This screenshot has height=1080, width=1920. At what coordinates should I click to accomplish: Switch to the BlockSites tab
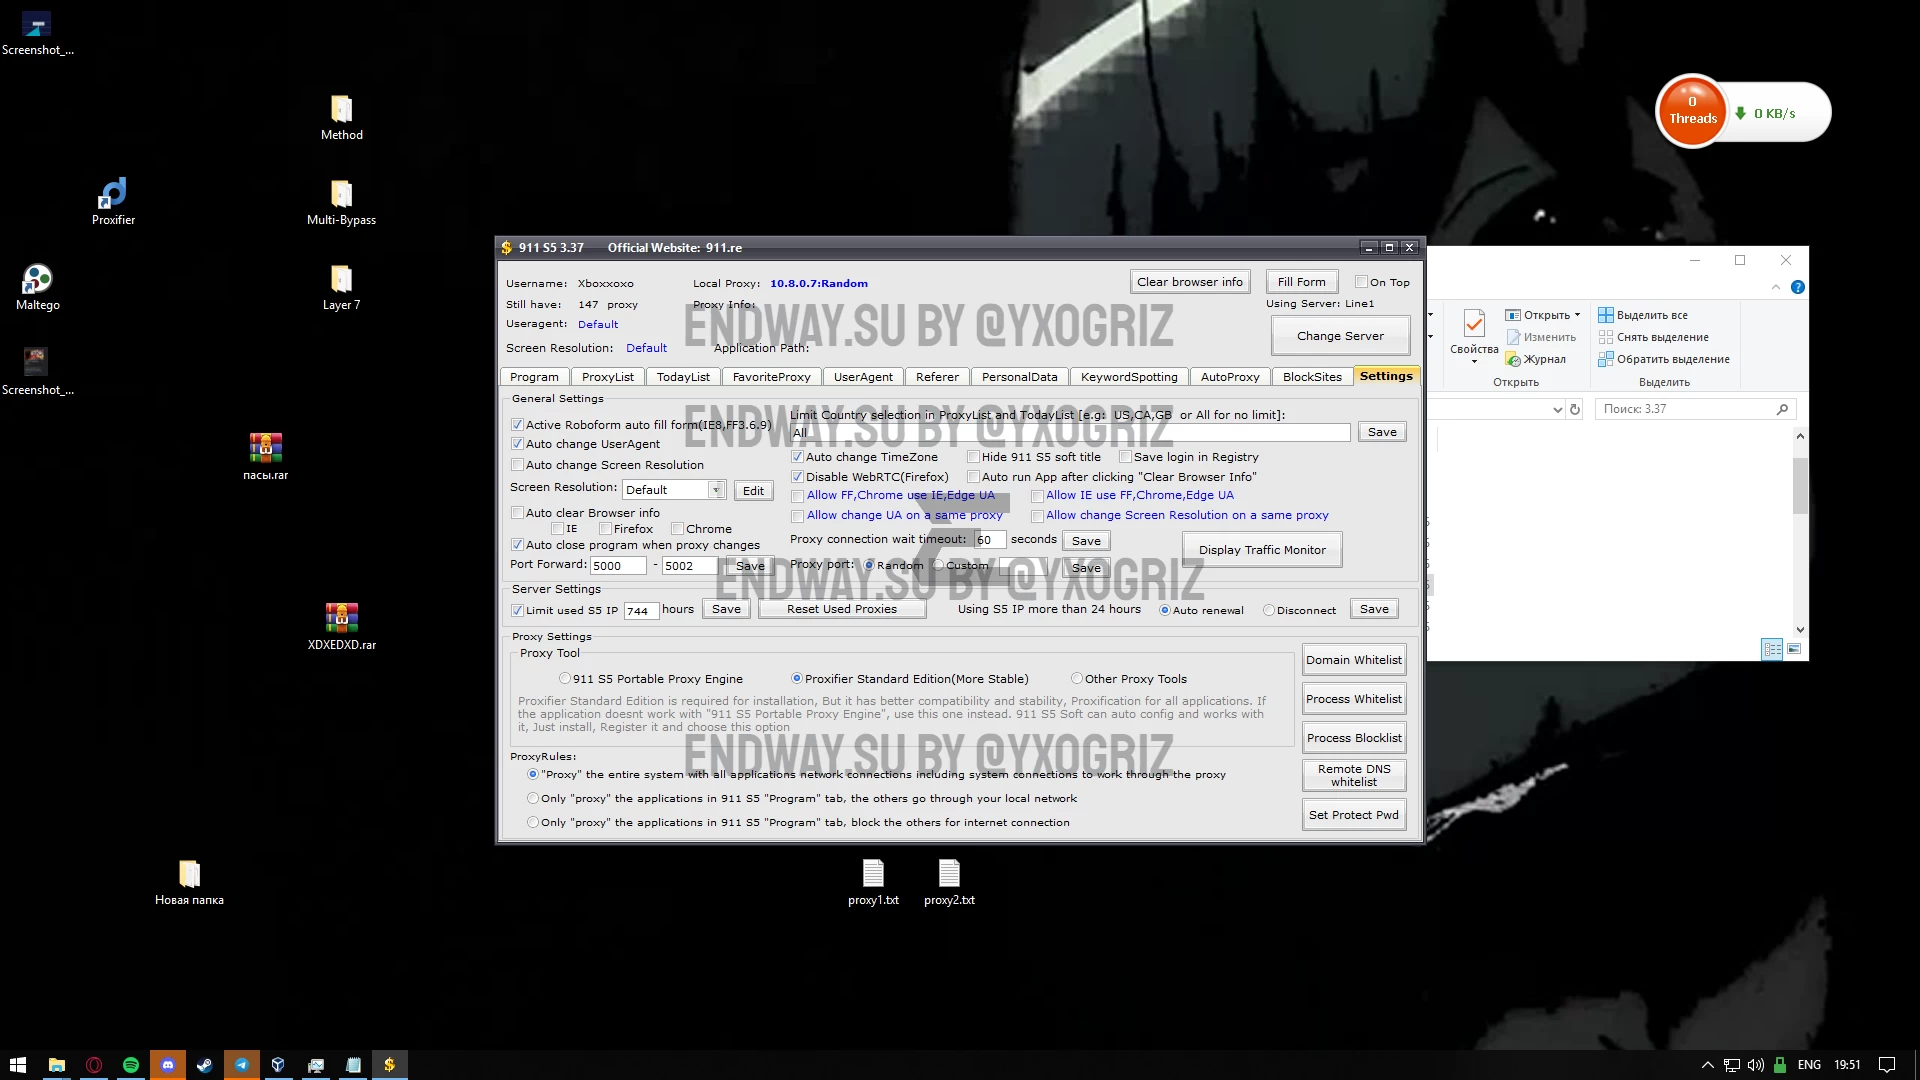pyautogui.click(x=1312, y=377)
